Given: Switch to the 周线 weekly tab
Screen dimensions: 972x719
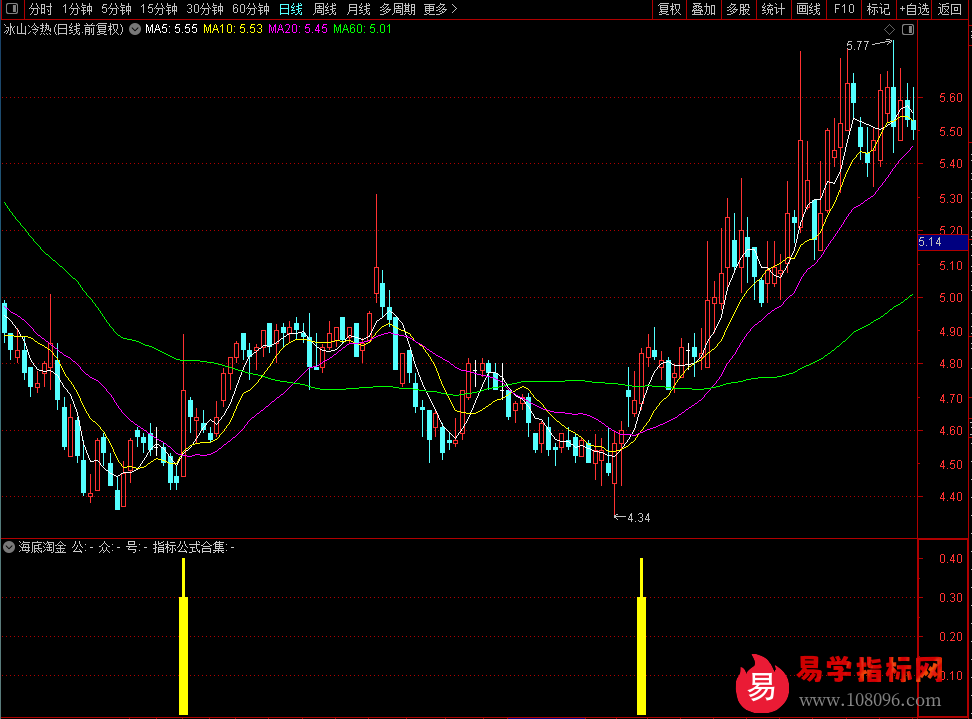Looking at the screenshot, I should point(325,9).
